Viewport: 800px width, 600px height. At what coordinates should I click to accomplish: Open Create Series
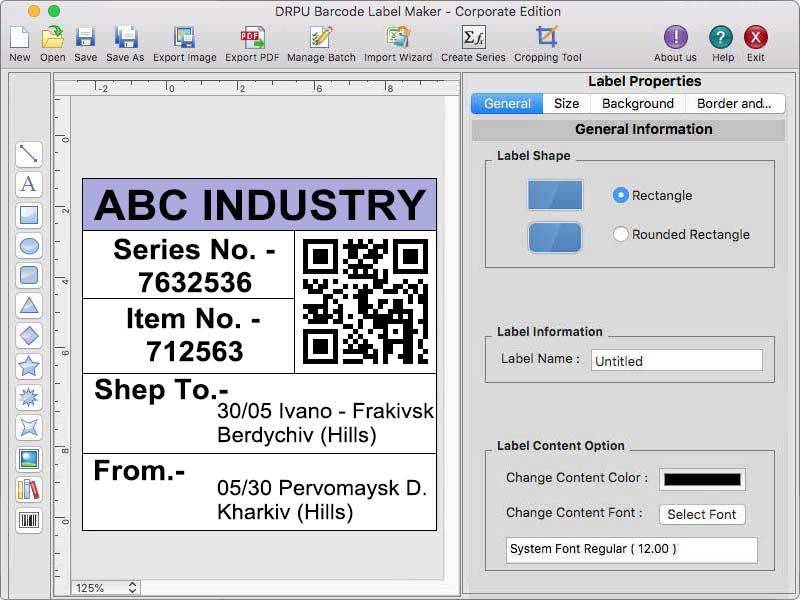coord(470,38)
